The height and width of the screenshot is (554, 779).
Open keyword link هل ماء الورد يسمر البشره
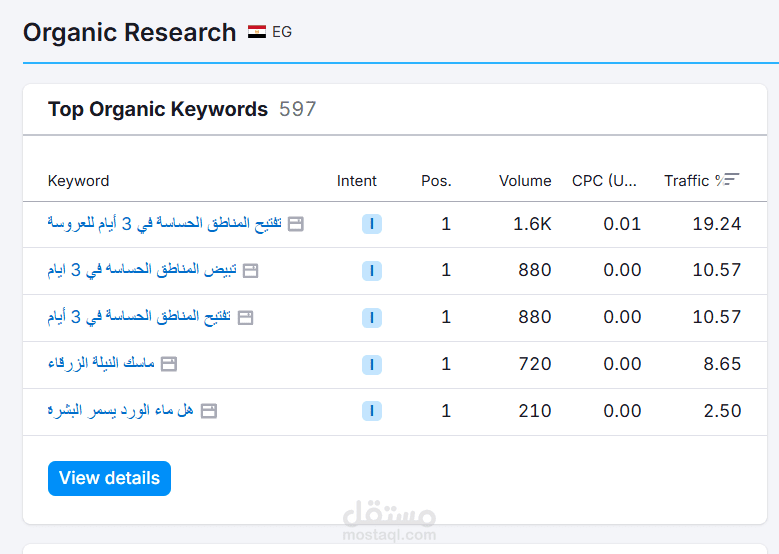click(x=120, y=410)
